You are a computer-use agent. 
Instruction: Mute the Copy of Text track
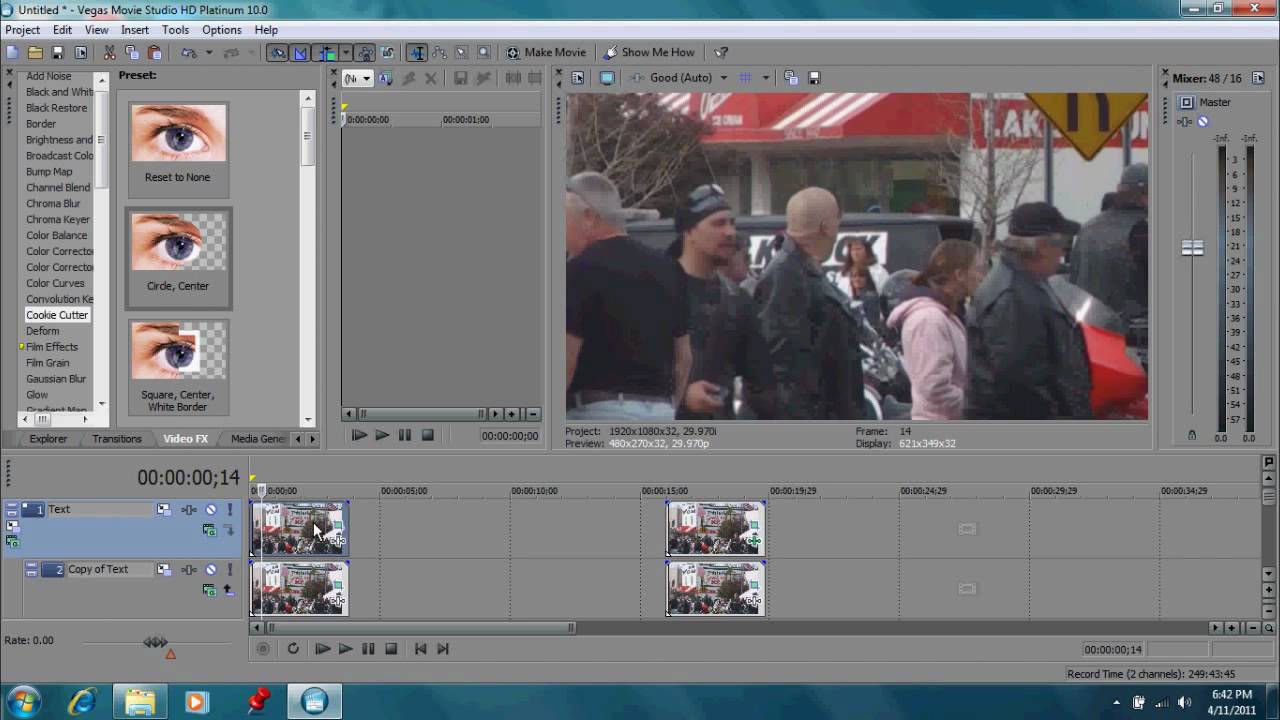click(x=211, y=570)
